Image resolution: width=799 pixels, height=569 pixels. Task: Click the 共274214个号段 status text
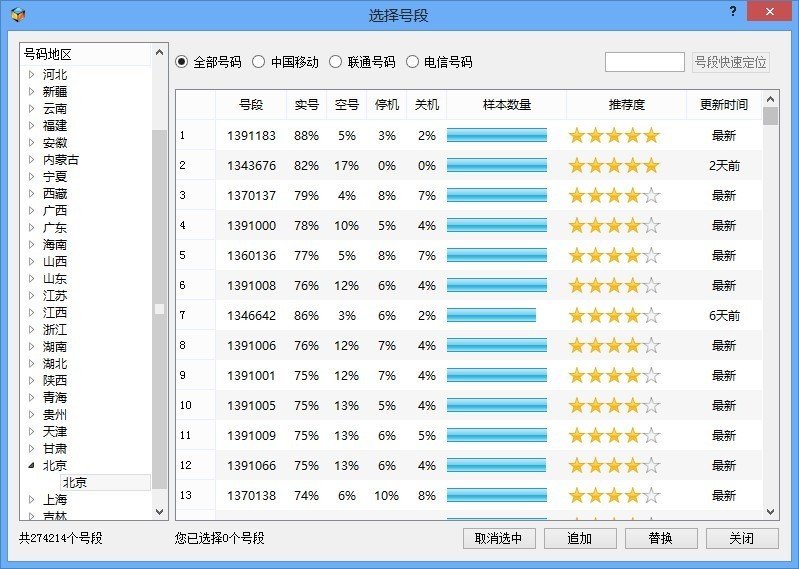pyautogui.click(x=61, y=538)
